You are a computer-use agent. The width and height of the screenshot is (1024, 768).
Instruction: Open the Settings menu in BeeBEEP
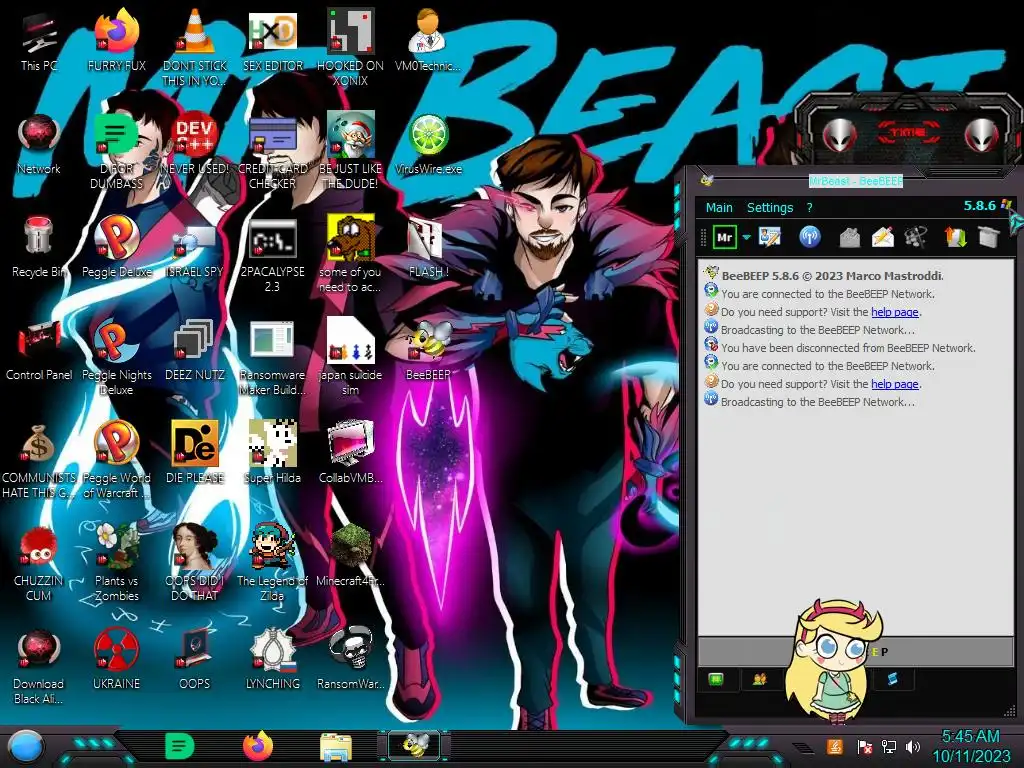[x=770, y=208]
